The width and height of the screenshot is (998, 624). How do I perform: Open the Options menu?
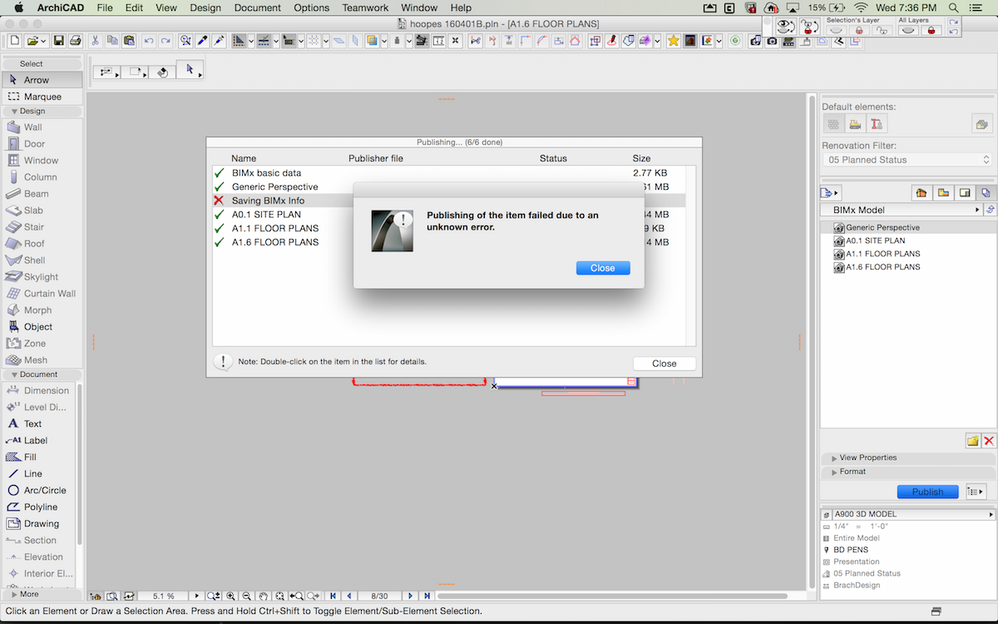[311, 8]
